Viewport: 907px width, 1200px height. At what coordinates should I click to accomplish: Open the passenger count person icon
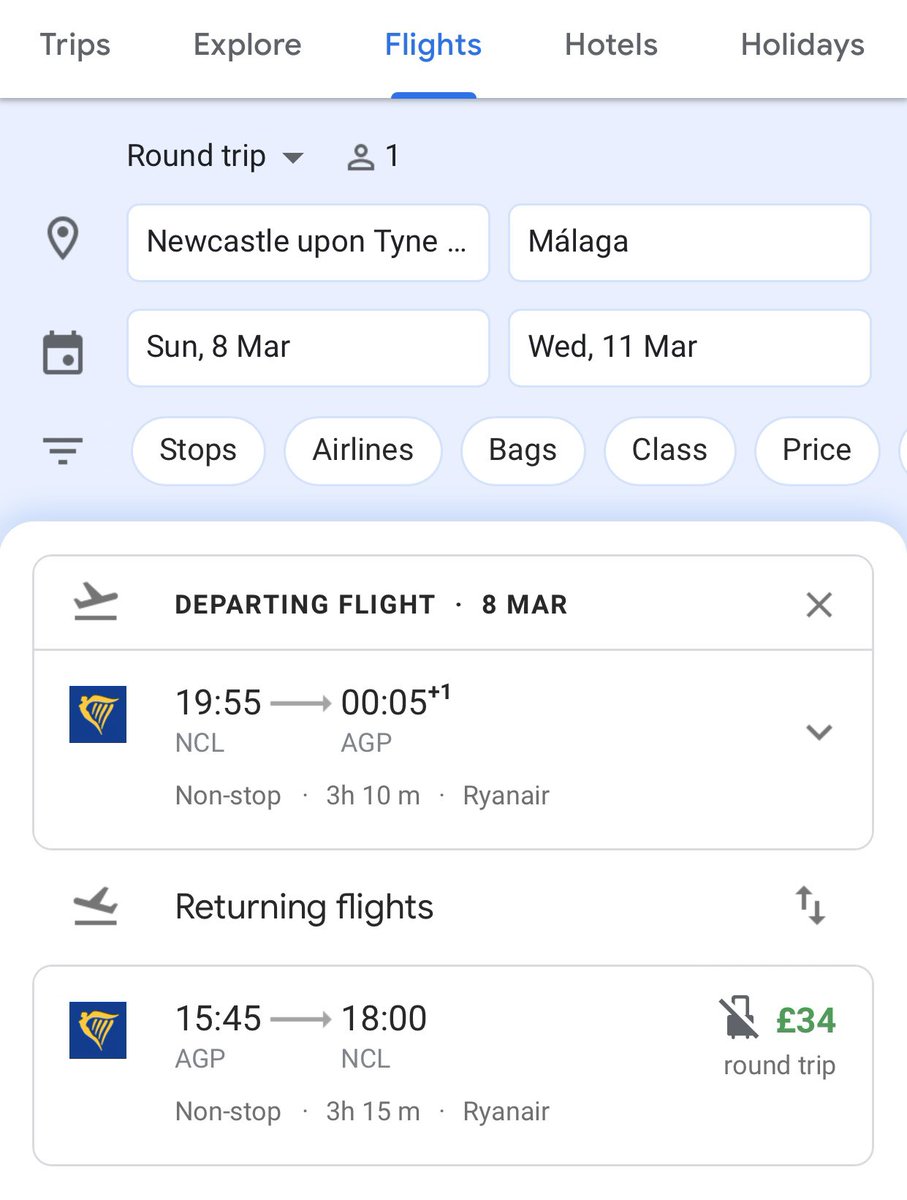360,157
